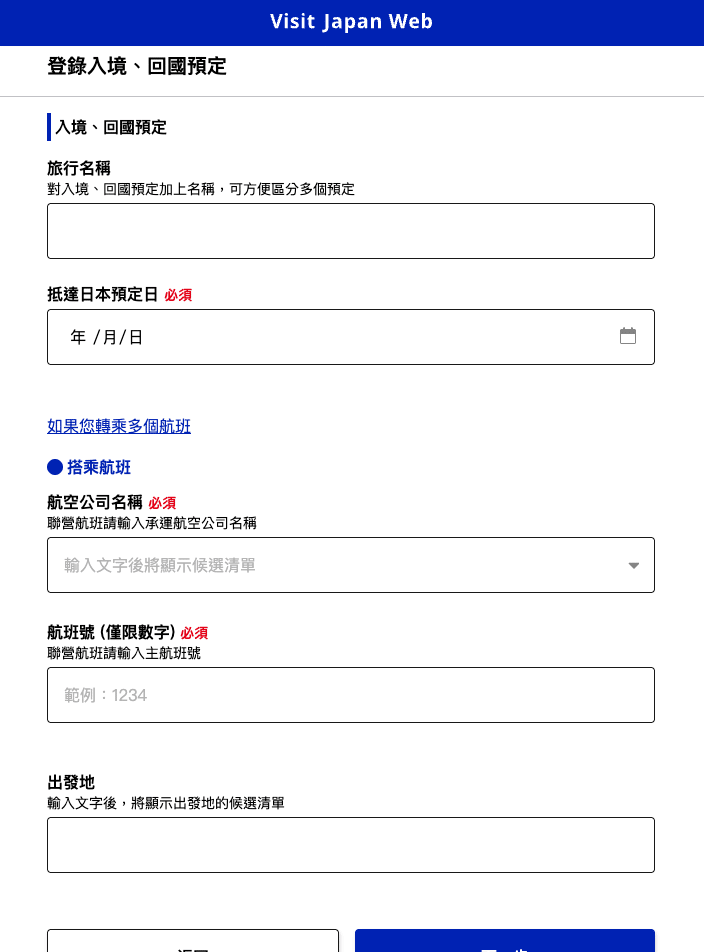Screen dimensions: 704x952
Task: Select the 年 segment in the date field
Action: (78, 337)
